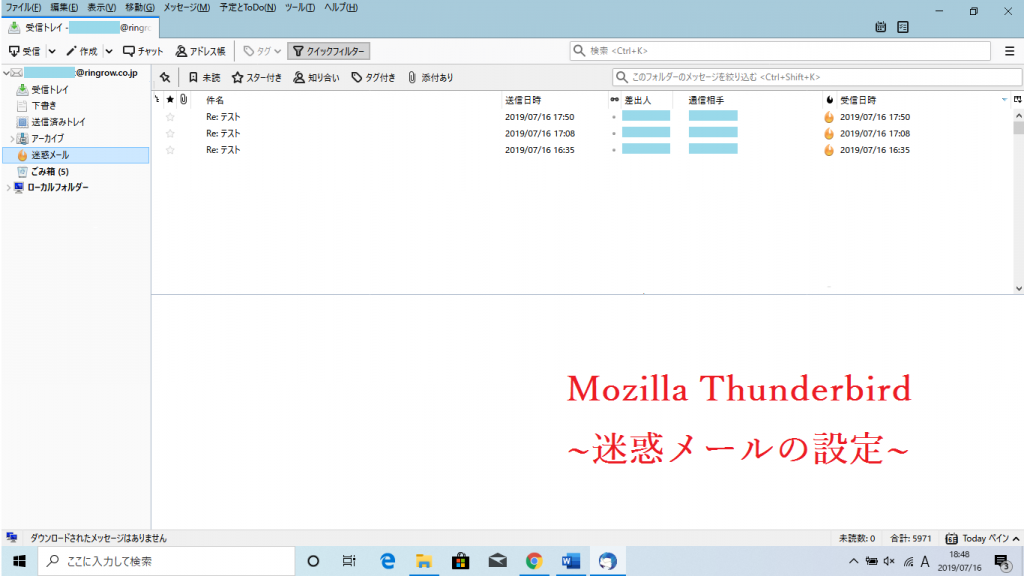The width and height of the screenshot is (1024, 576).
Task: Open Microsoft Word from the taskbar
Action: click(570, 561)
